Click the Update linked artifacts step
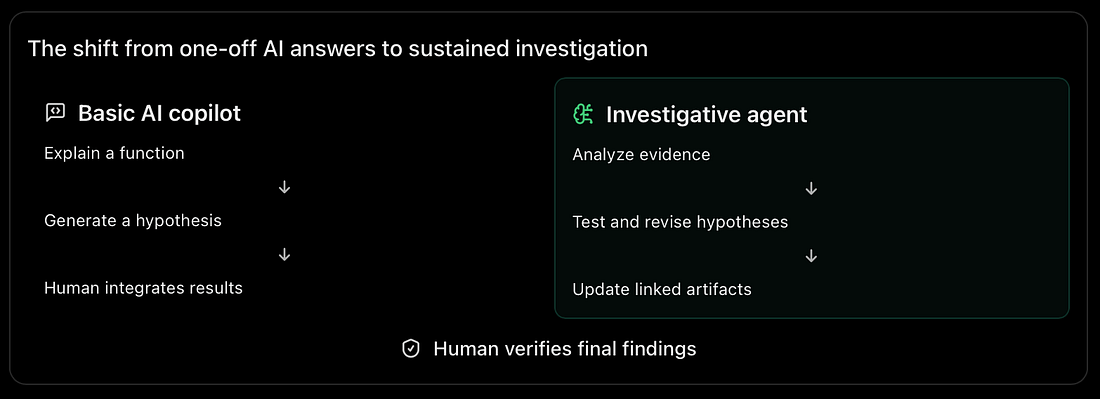The width and height of the screenshot is (1100, 399). coord(662,290)
